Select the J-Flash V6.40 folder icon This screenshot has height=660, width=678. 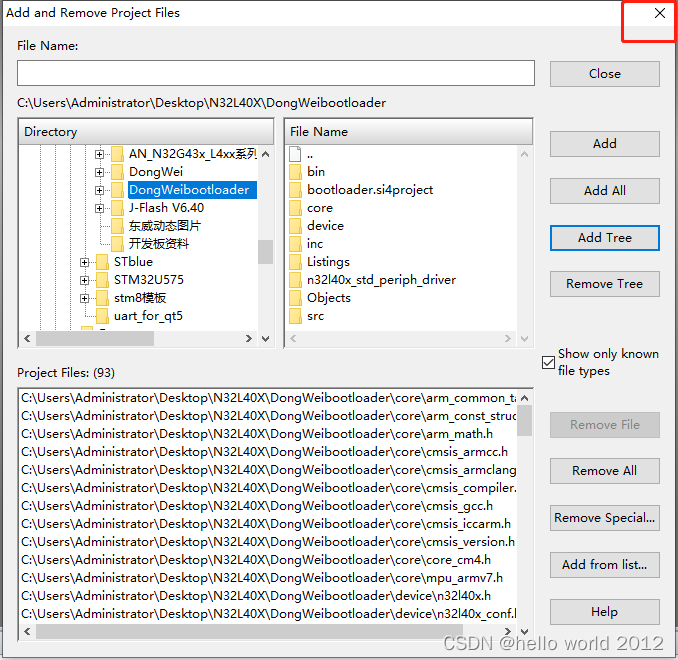(x=117, y=208)
